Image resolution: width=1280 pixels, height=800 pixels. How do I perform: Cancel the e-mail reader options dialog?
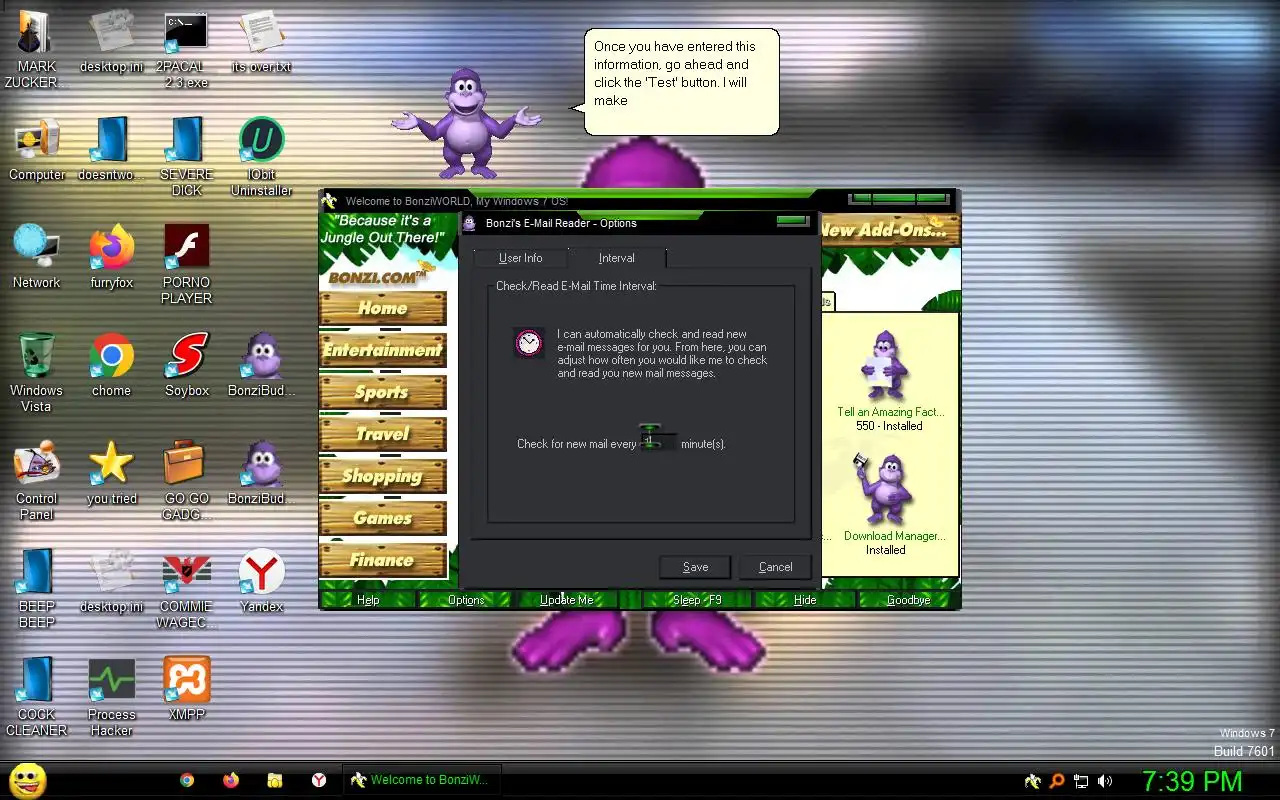click(775, 567)
